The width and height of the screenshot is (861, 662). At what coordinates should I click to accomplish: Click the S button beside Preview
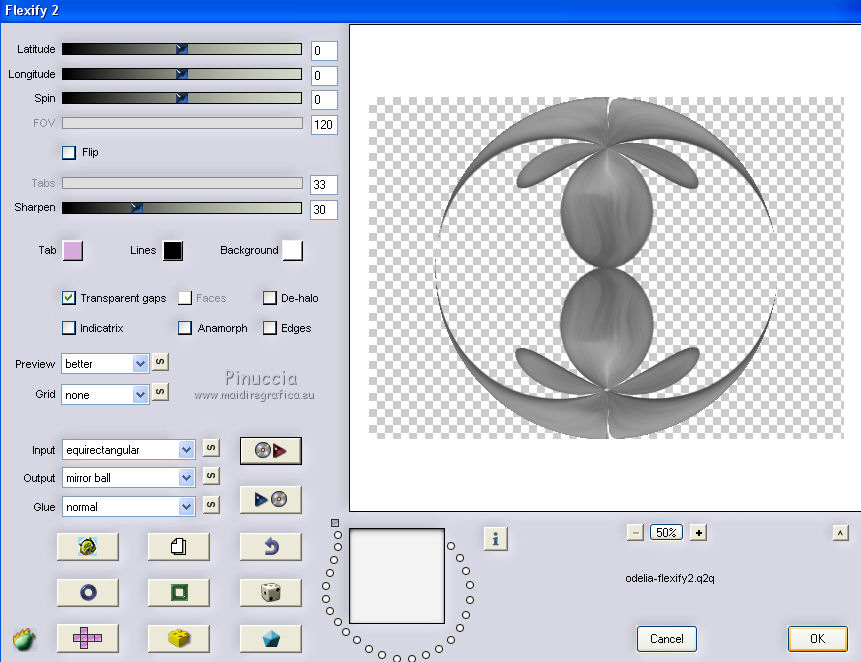click(x=160, y=362)
